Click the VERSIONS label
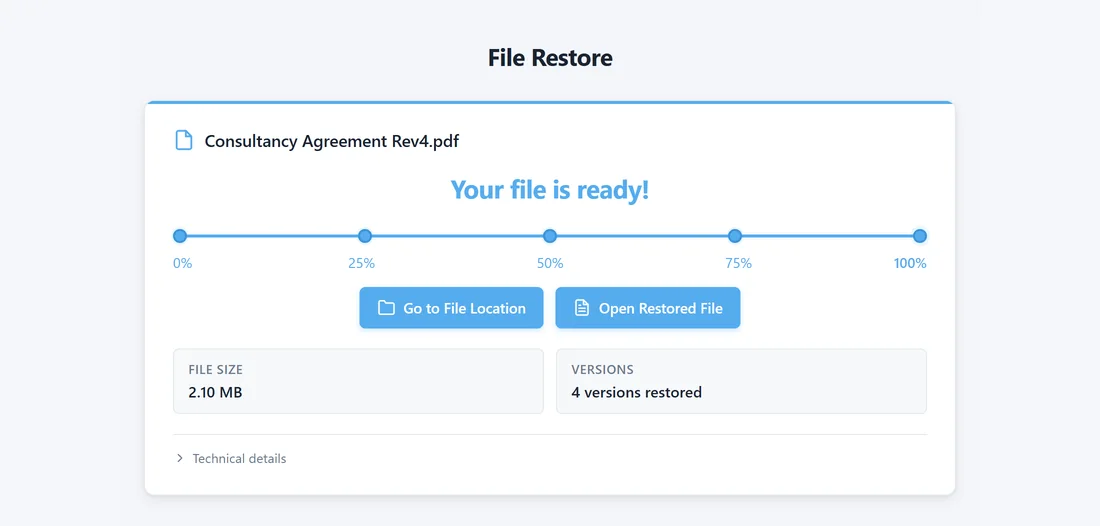 603,370
